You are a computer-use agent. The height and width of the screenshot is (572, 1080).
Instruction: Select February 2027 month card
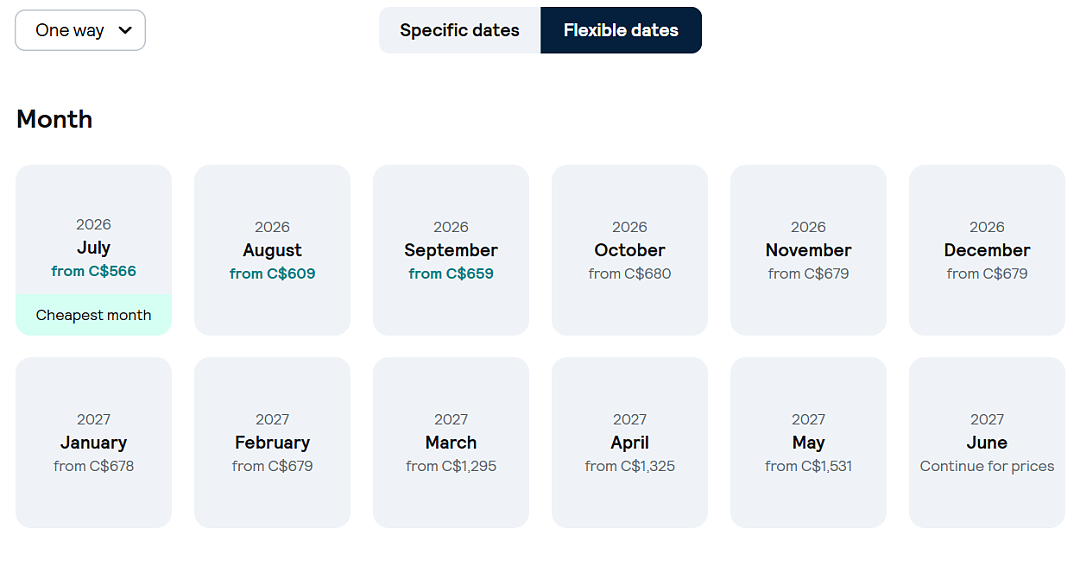[x=272, y=442]
